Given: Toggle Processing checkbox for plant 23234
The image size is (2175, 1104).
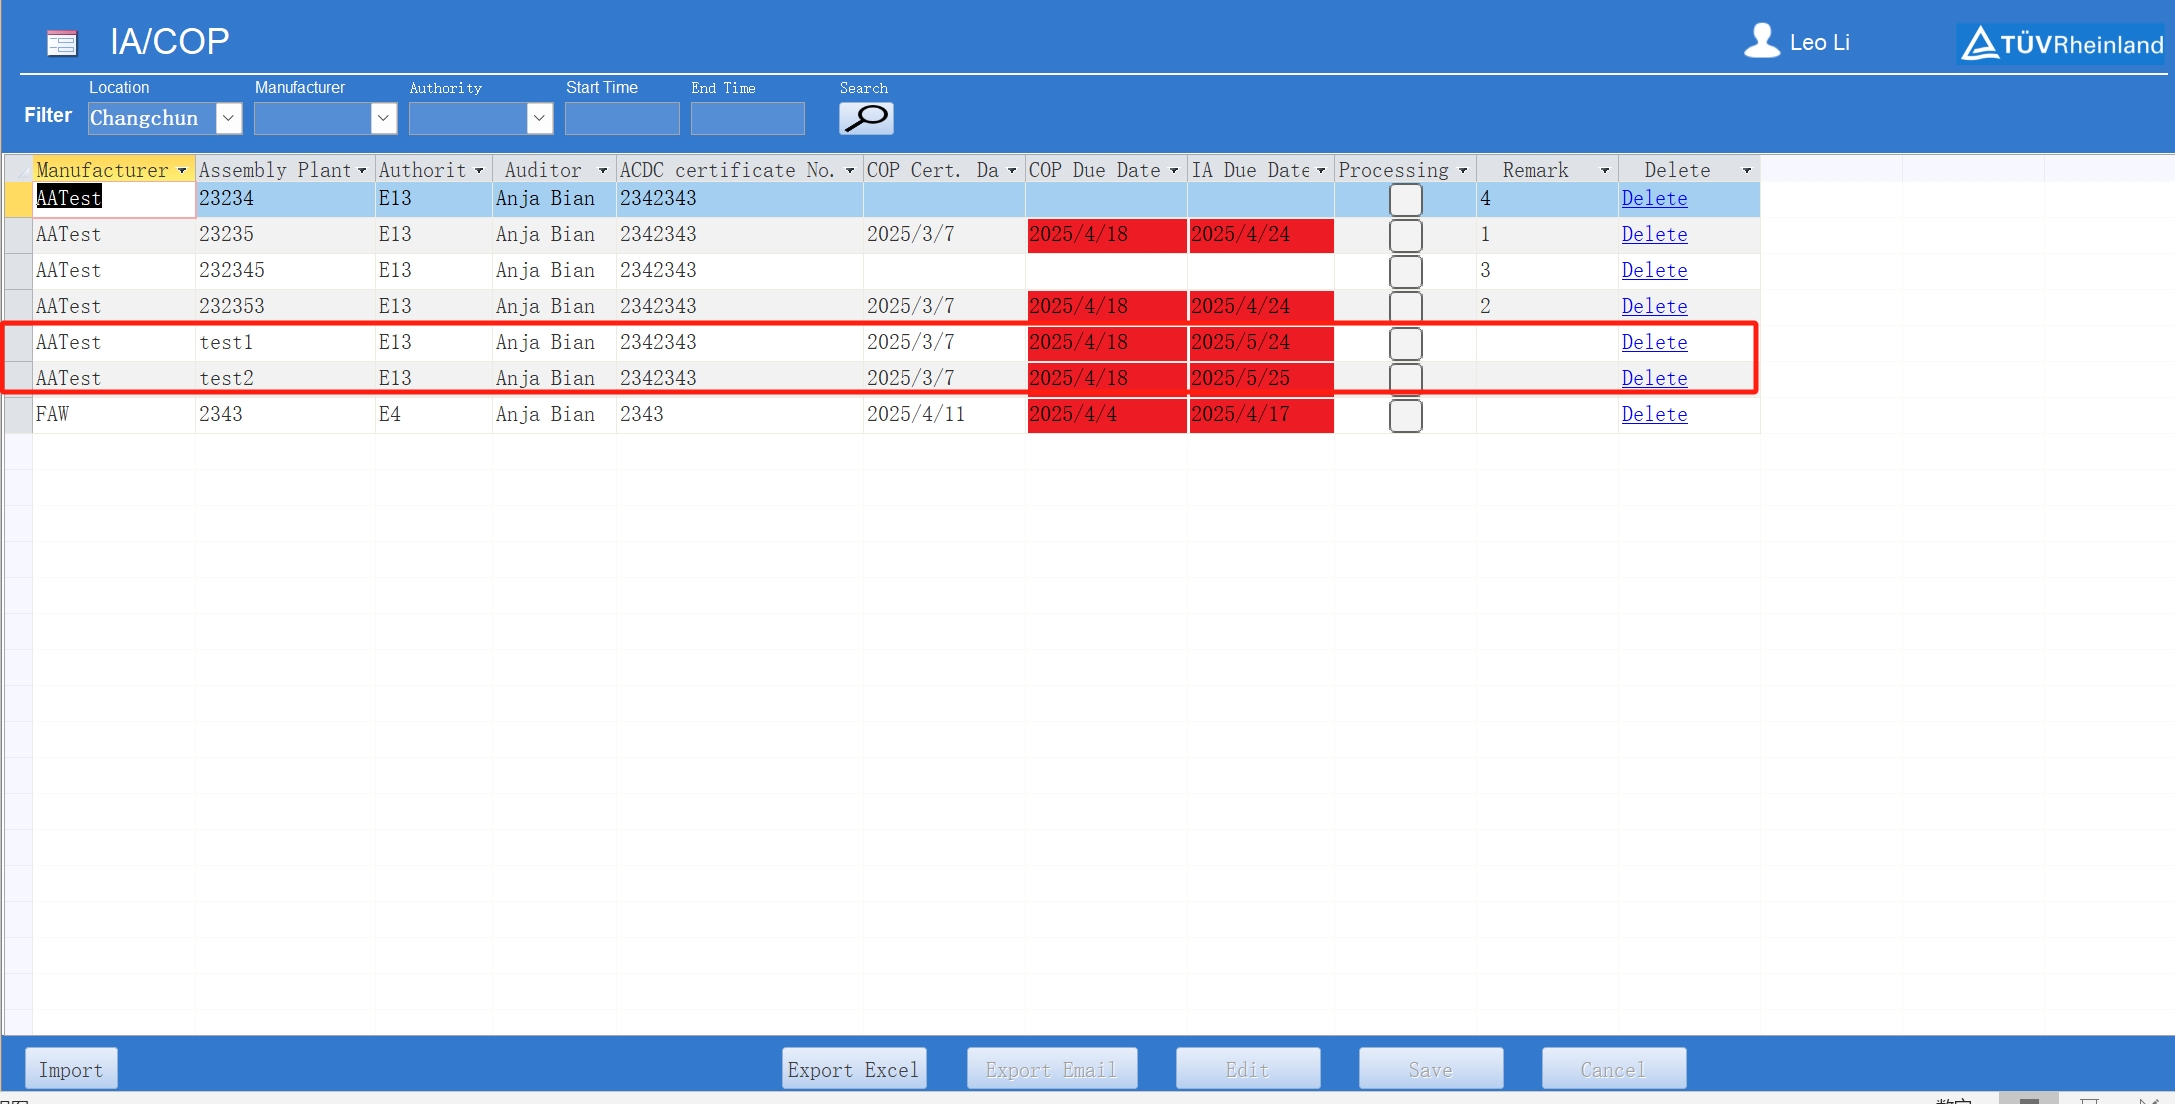Looking at the screenshot, I should coord(1405,199).
